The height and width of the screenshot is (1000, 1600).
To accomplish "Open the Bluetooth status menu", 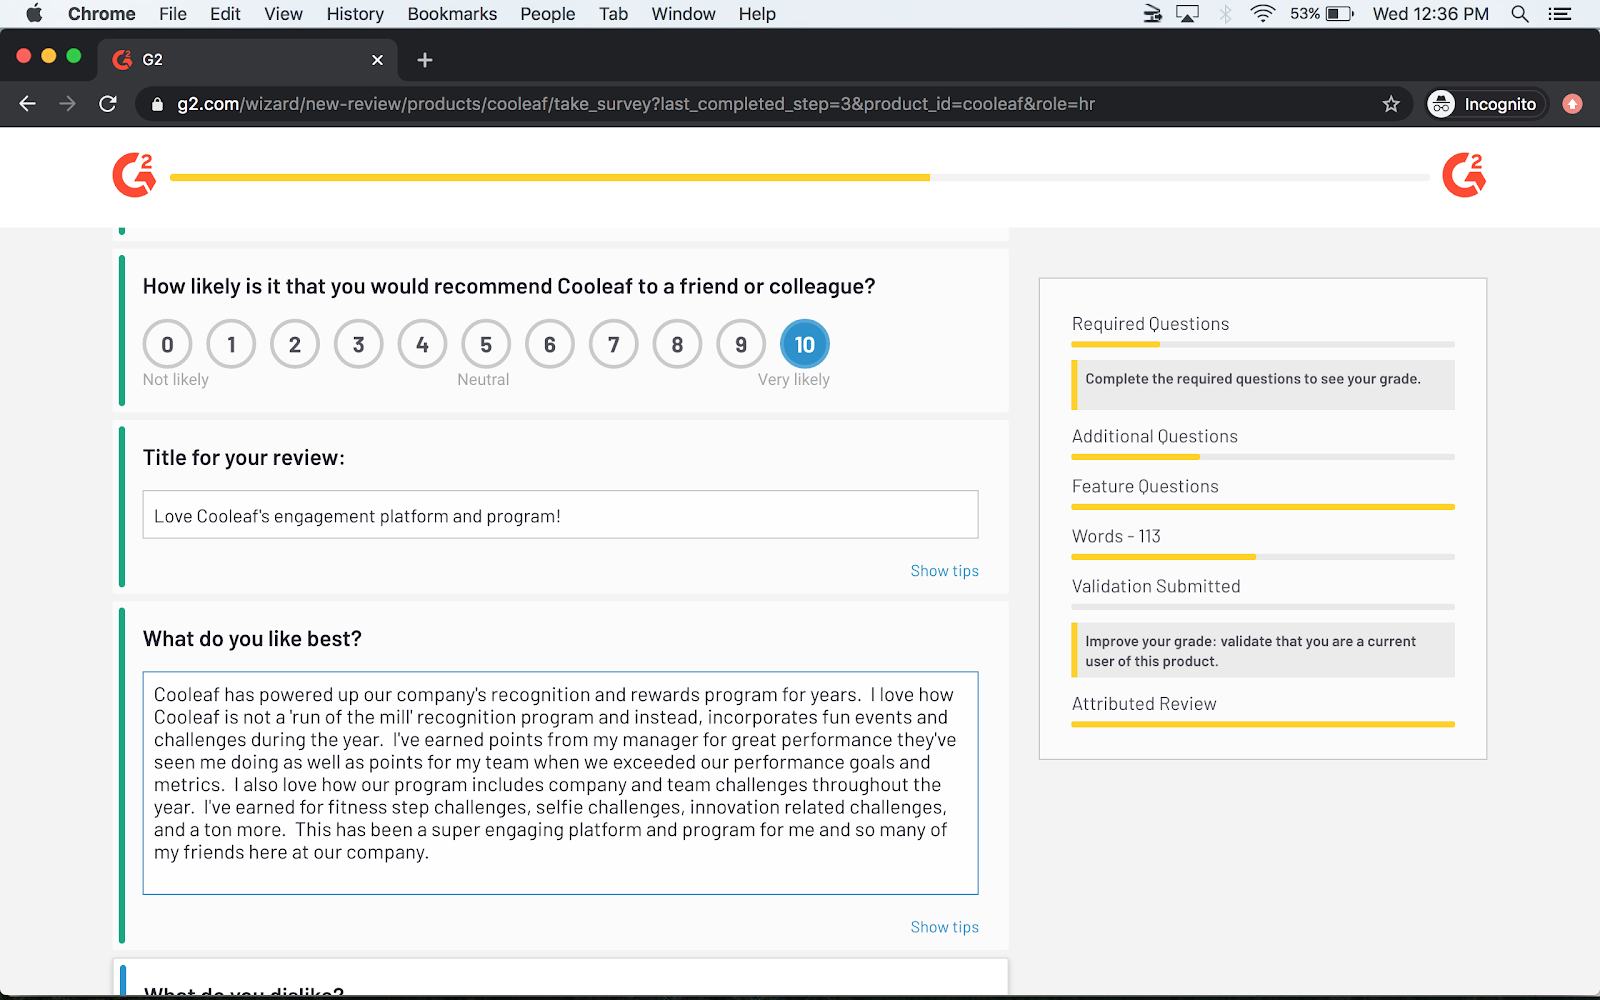I will (x=1226, y=14).
